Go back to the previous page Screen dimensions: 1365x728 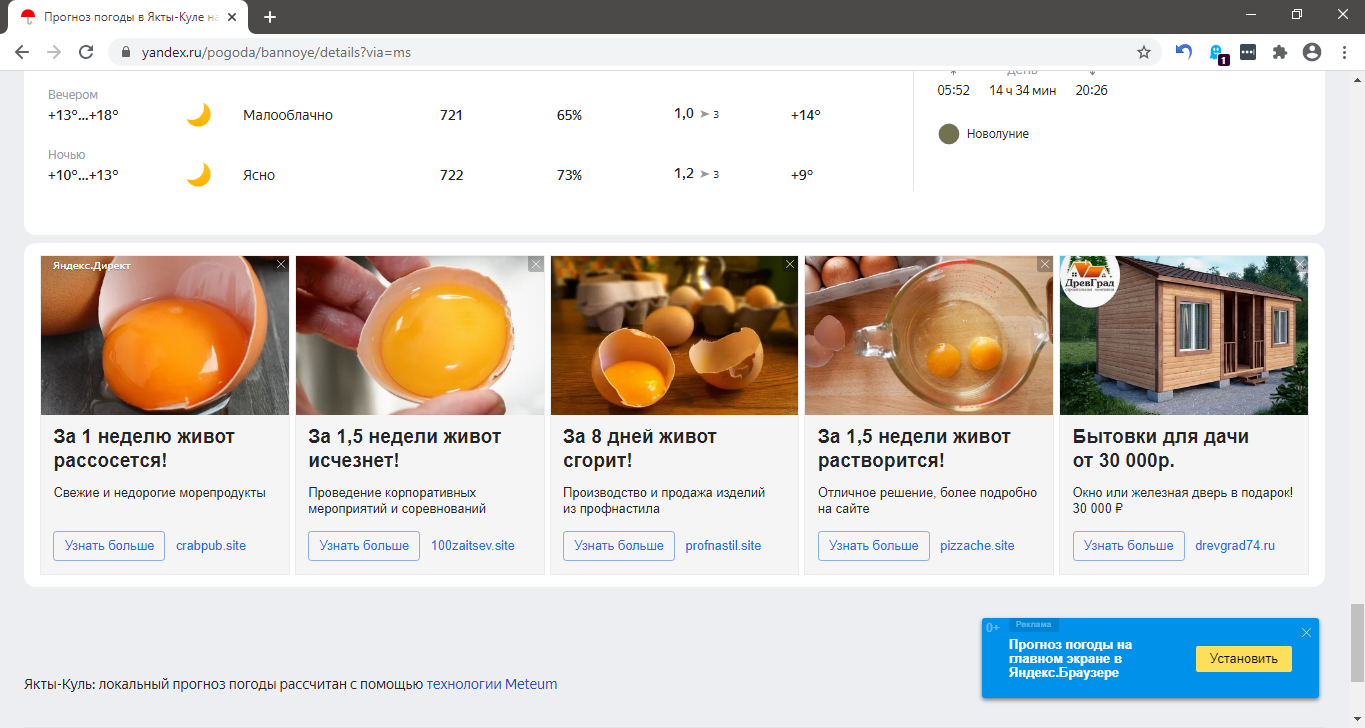pyautogui.click(x=22, y=52)
